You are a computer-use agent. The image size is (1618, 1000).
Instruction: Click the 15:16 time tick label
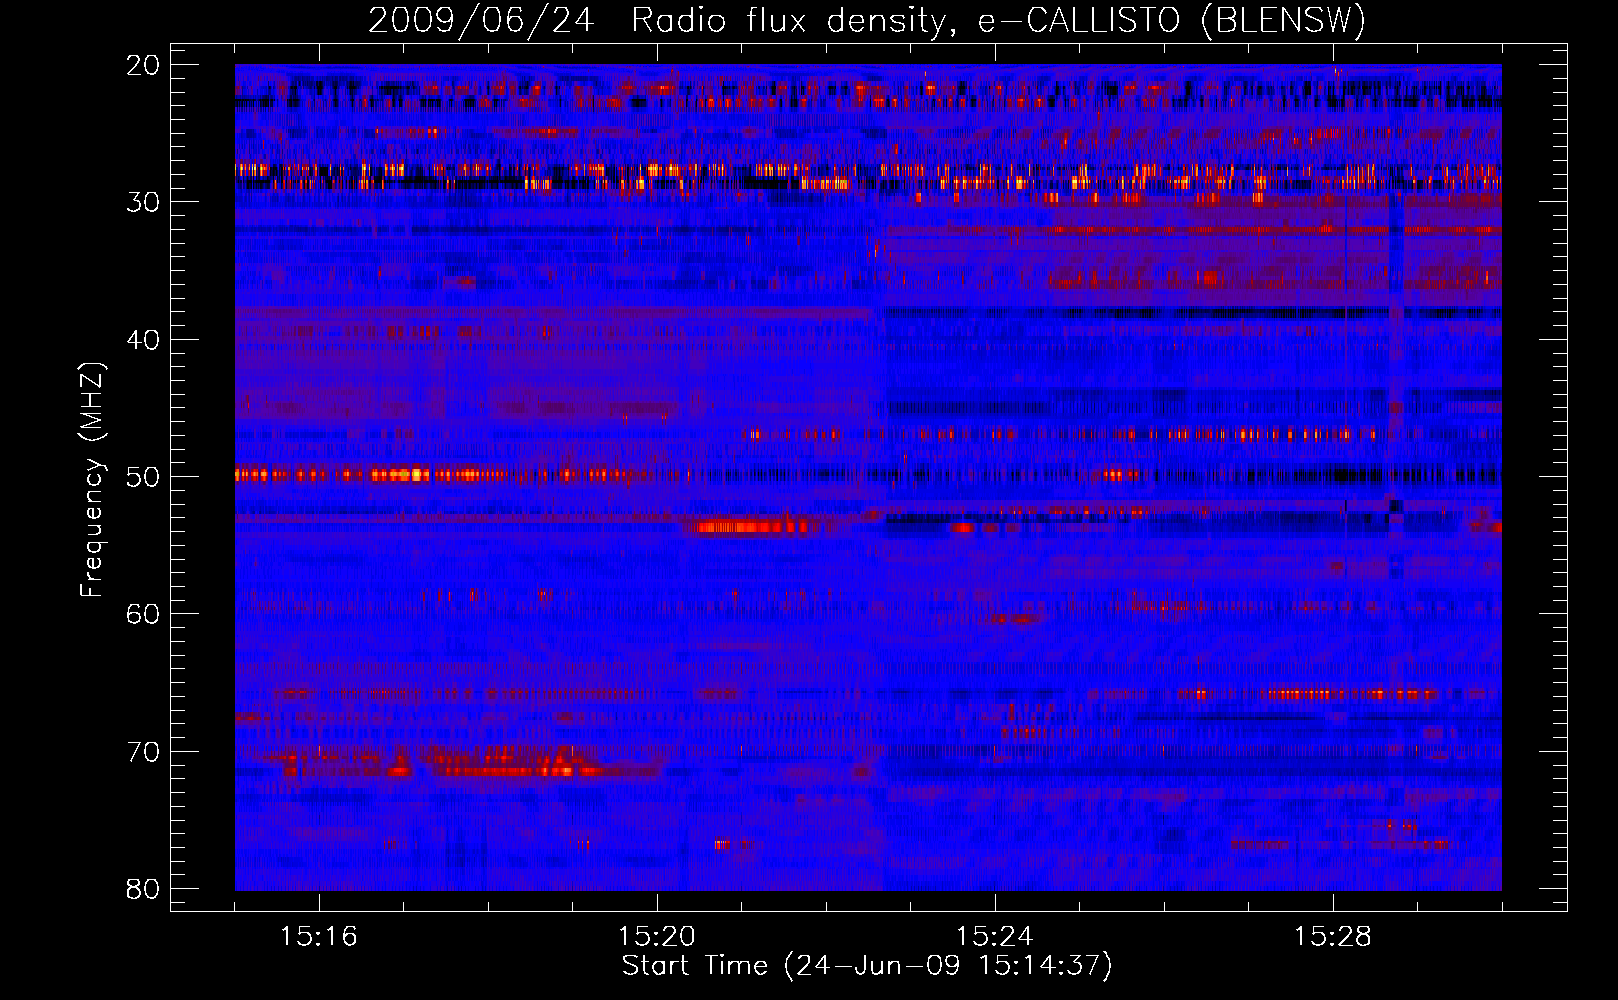point(319,937)
